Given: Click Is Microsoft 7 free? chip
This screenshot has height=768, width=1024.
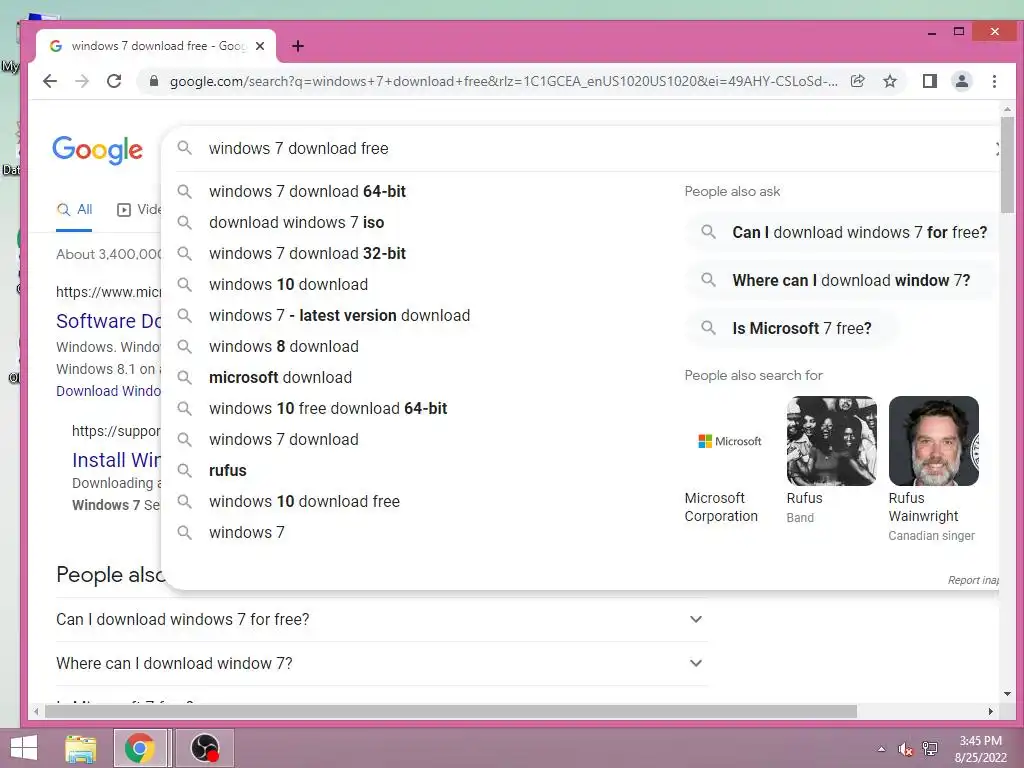Looking at the screenshot, I should [792, 328].
